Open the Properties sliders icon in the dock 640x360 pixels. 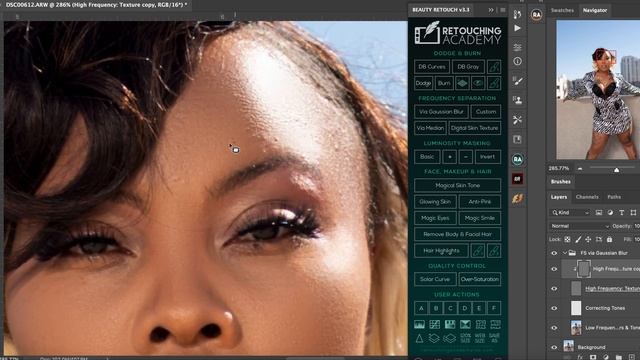[518, 47]
